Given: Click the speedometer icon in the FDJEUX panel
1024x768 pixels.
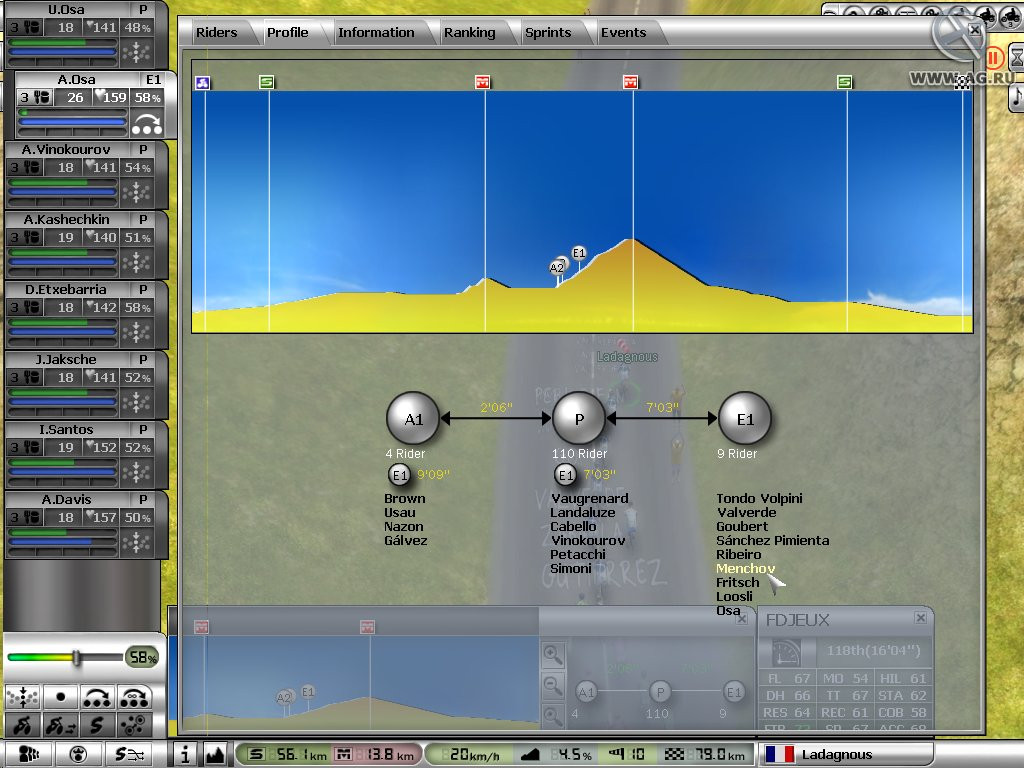Looking at the screenshot, I should (786, 652).
